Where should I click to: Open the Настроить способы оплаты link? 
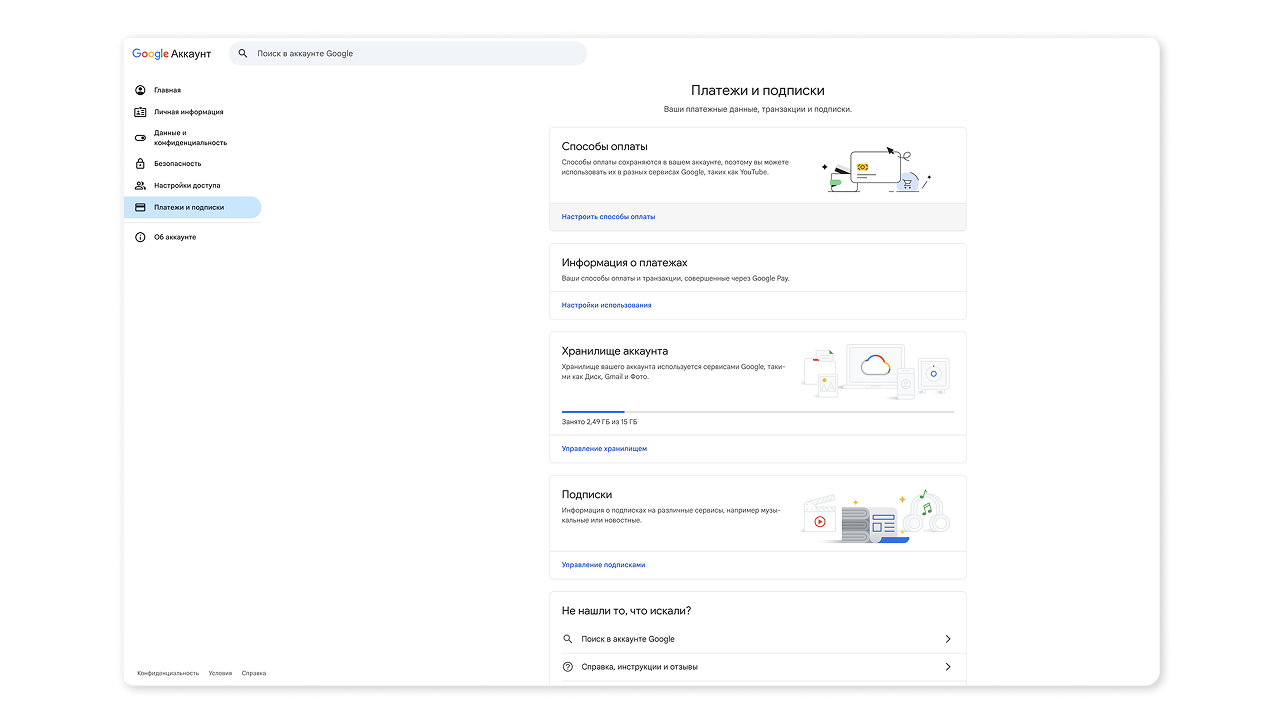tap(608, 217)
